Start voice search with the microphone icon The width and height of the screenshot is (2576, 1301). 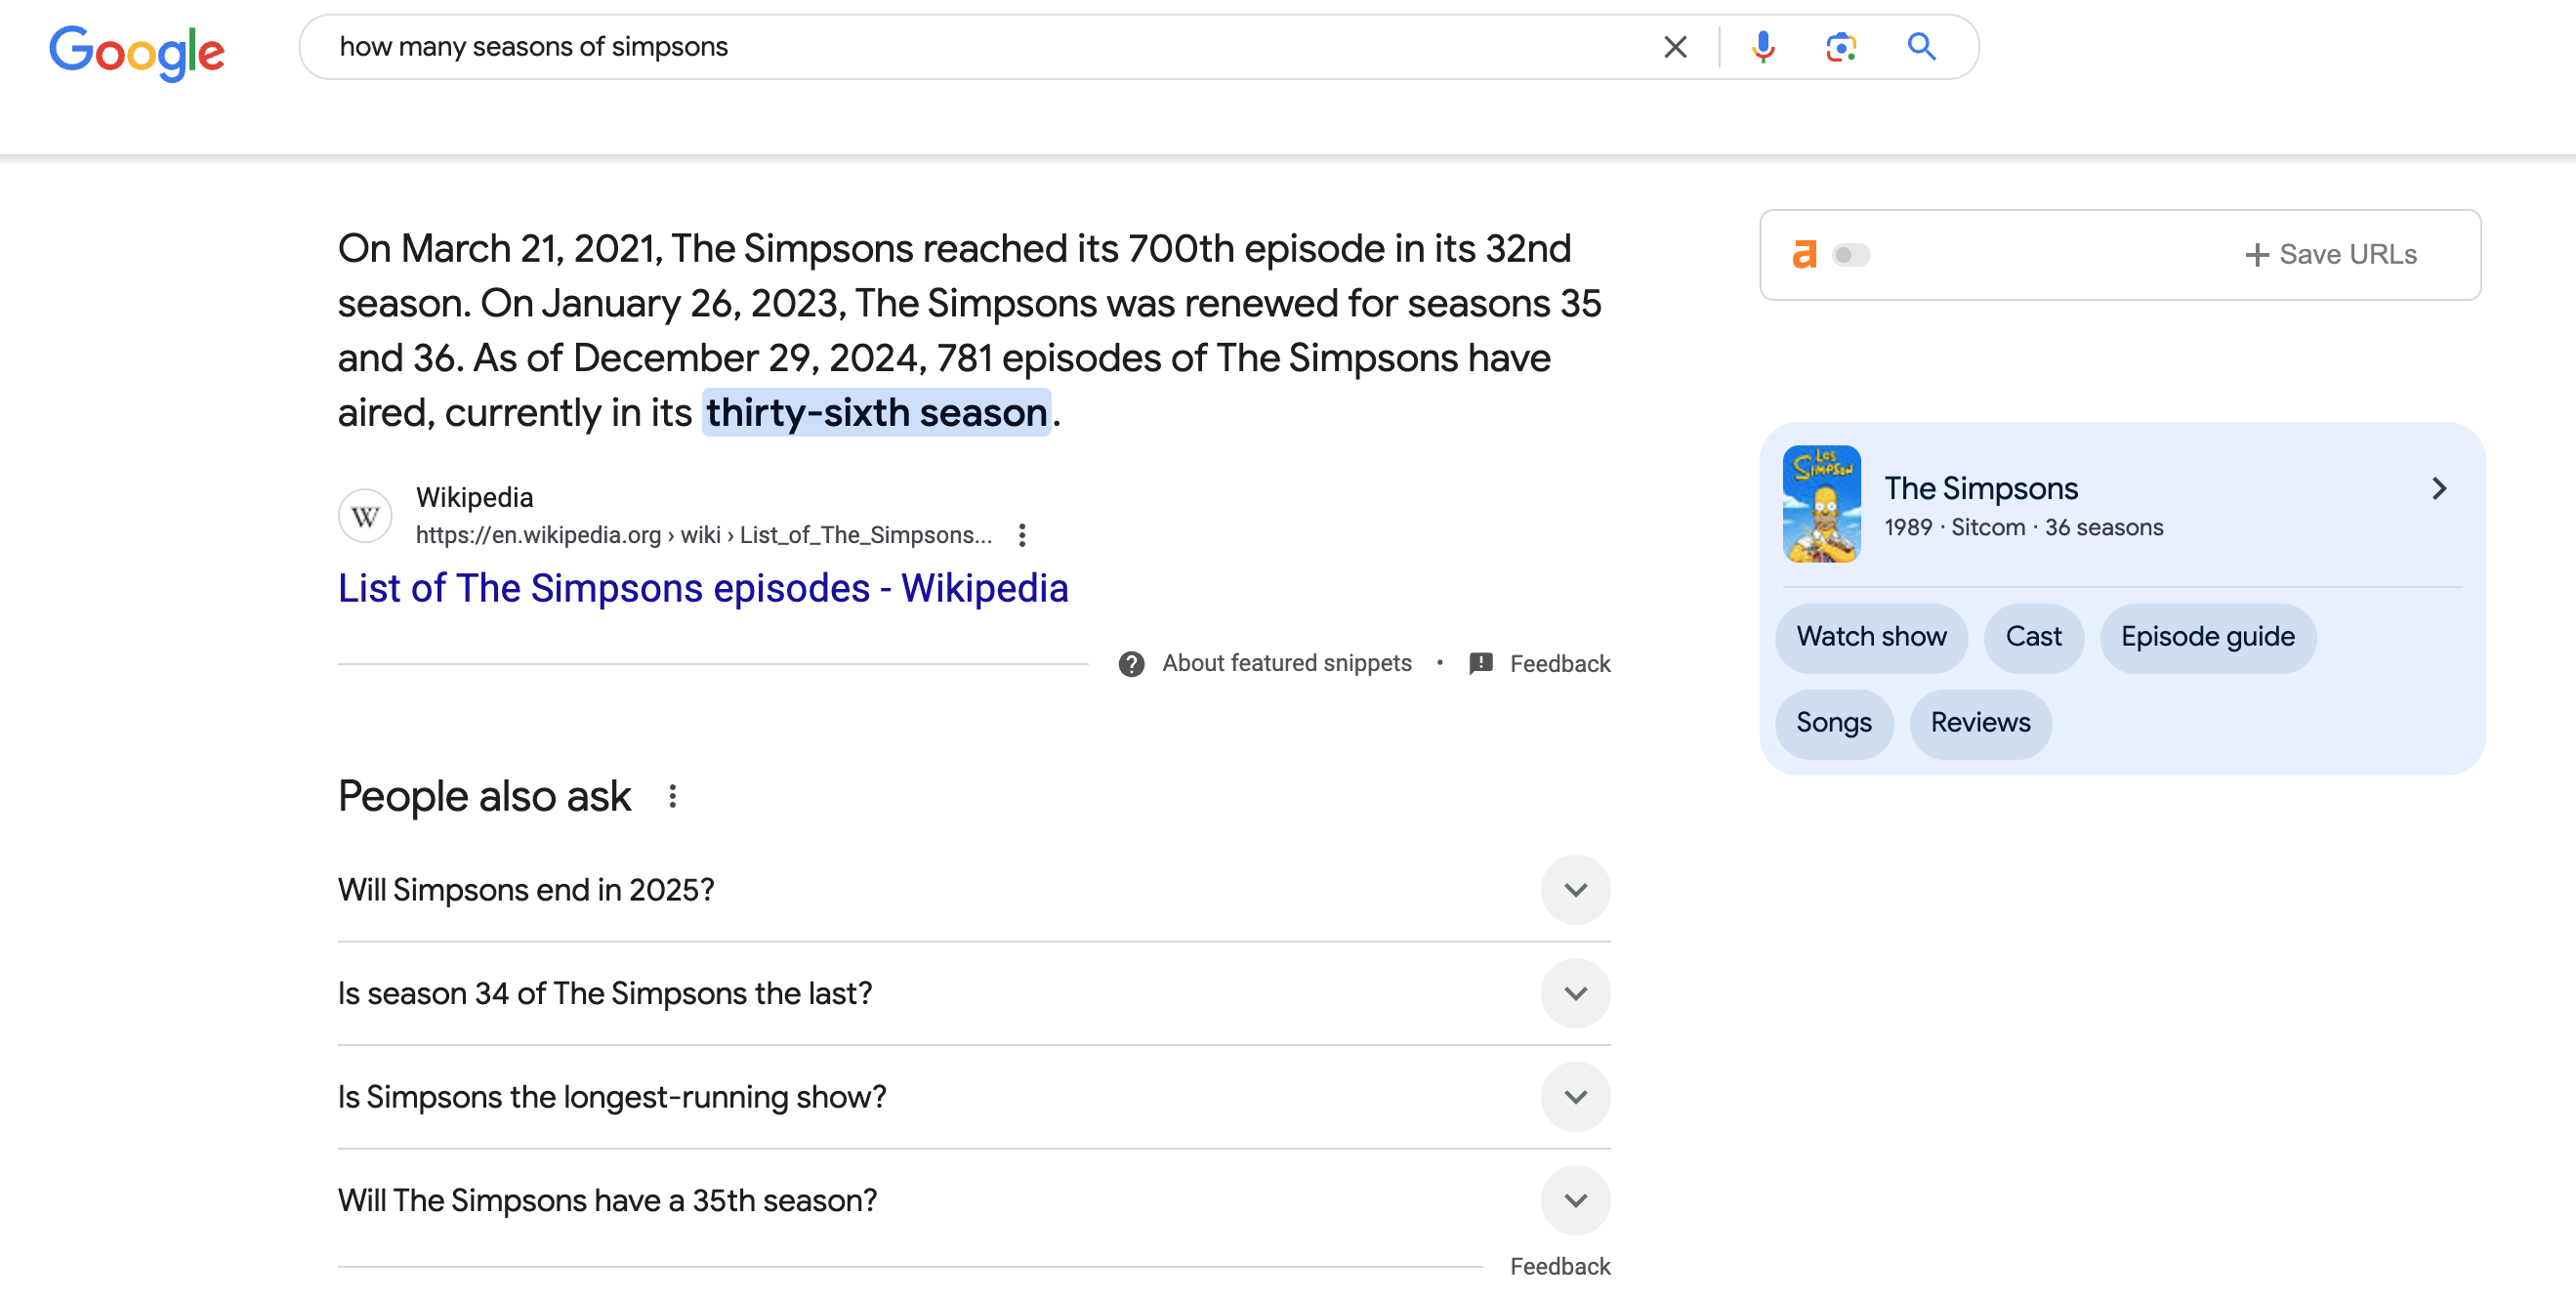click(x=1763, y=47)
